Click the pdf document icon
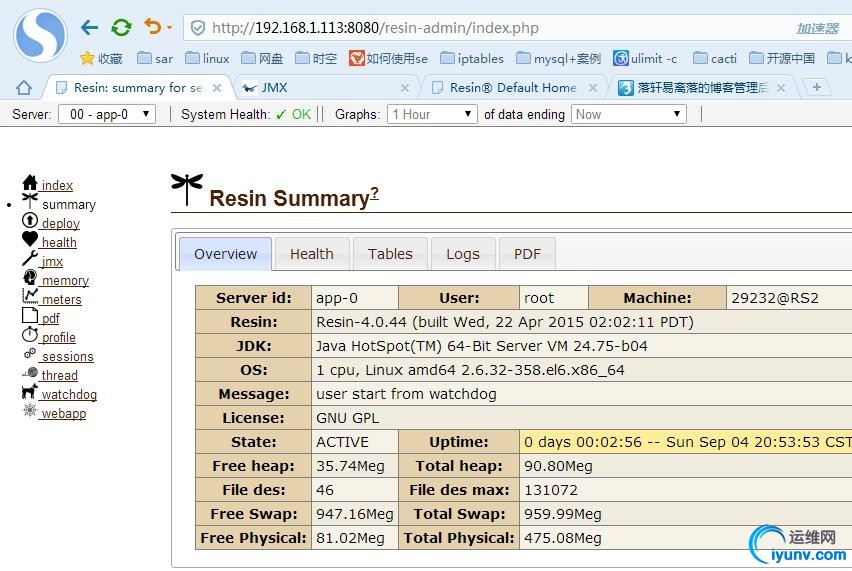Viewport: 852px width, 571px height. click(x=29, y=315)
